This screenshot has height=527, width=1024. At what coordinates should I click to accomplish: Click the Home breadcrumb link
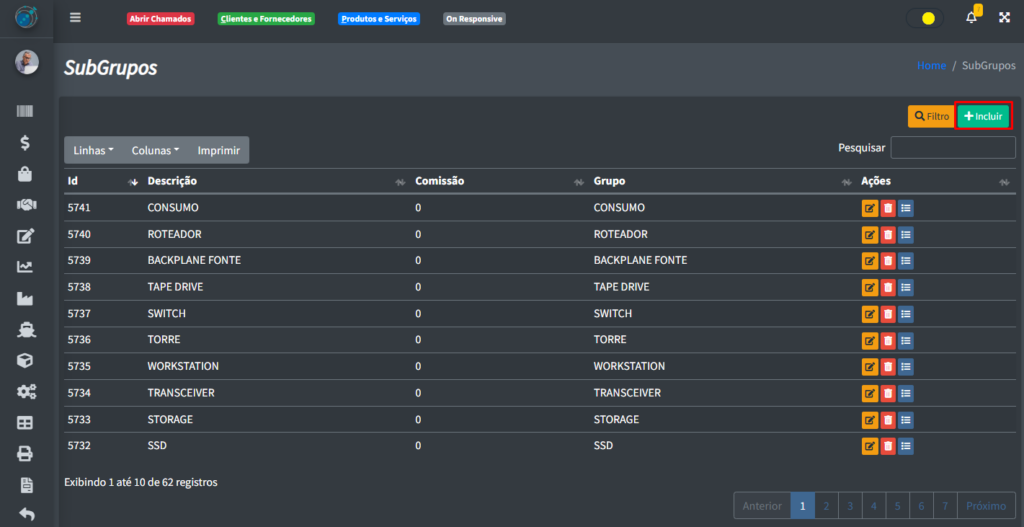931,66
